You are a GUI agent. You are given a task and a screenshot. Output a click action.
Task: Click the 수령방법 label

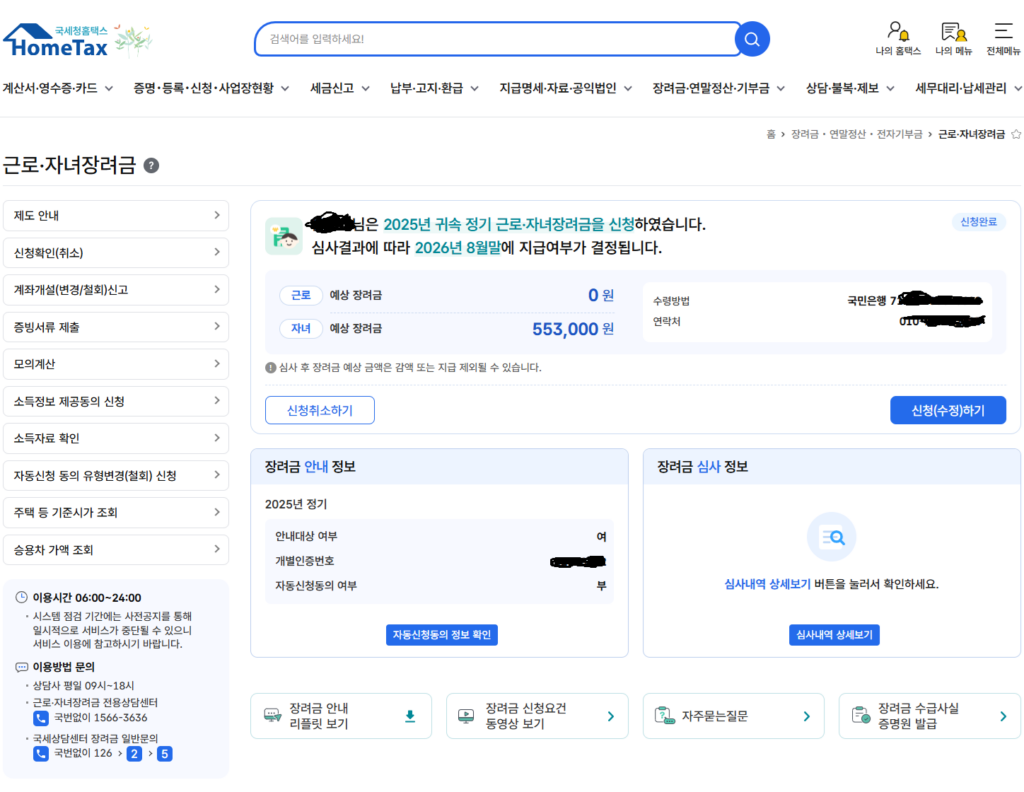[x=671, y=301]
